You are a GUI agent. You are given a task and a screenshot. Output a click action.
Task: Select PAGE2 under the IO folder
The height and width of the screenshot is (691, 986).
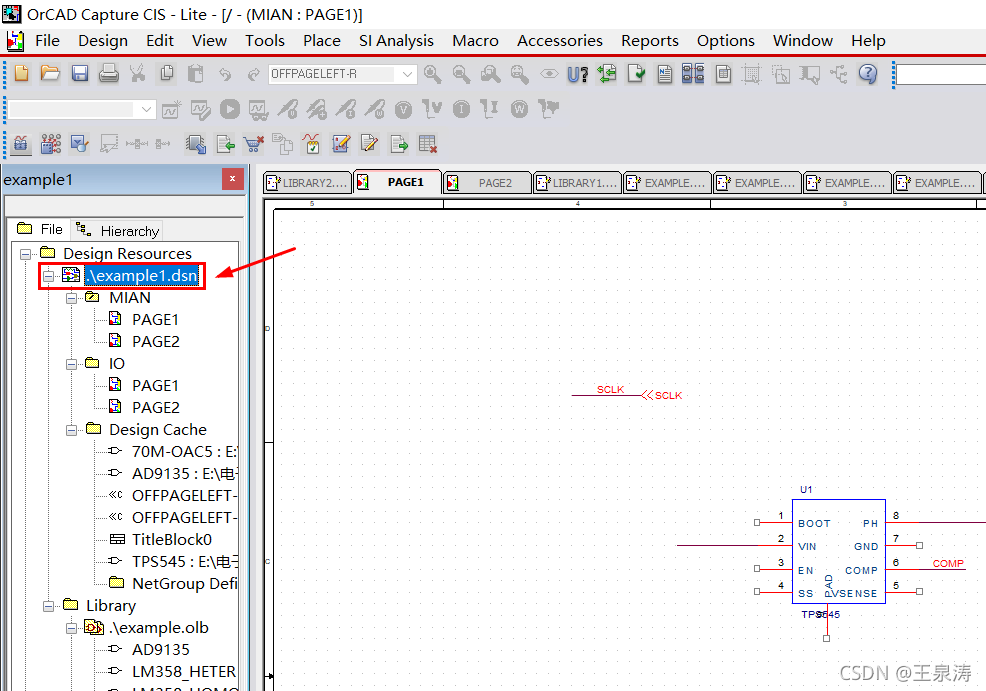point(155,408)
